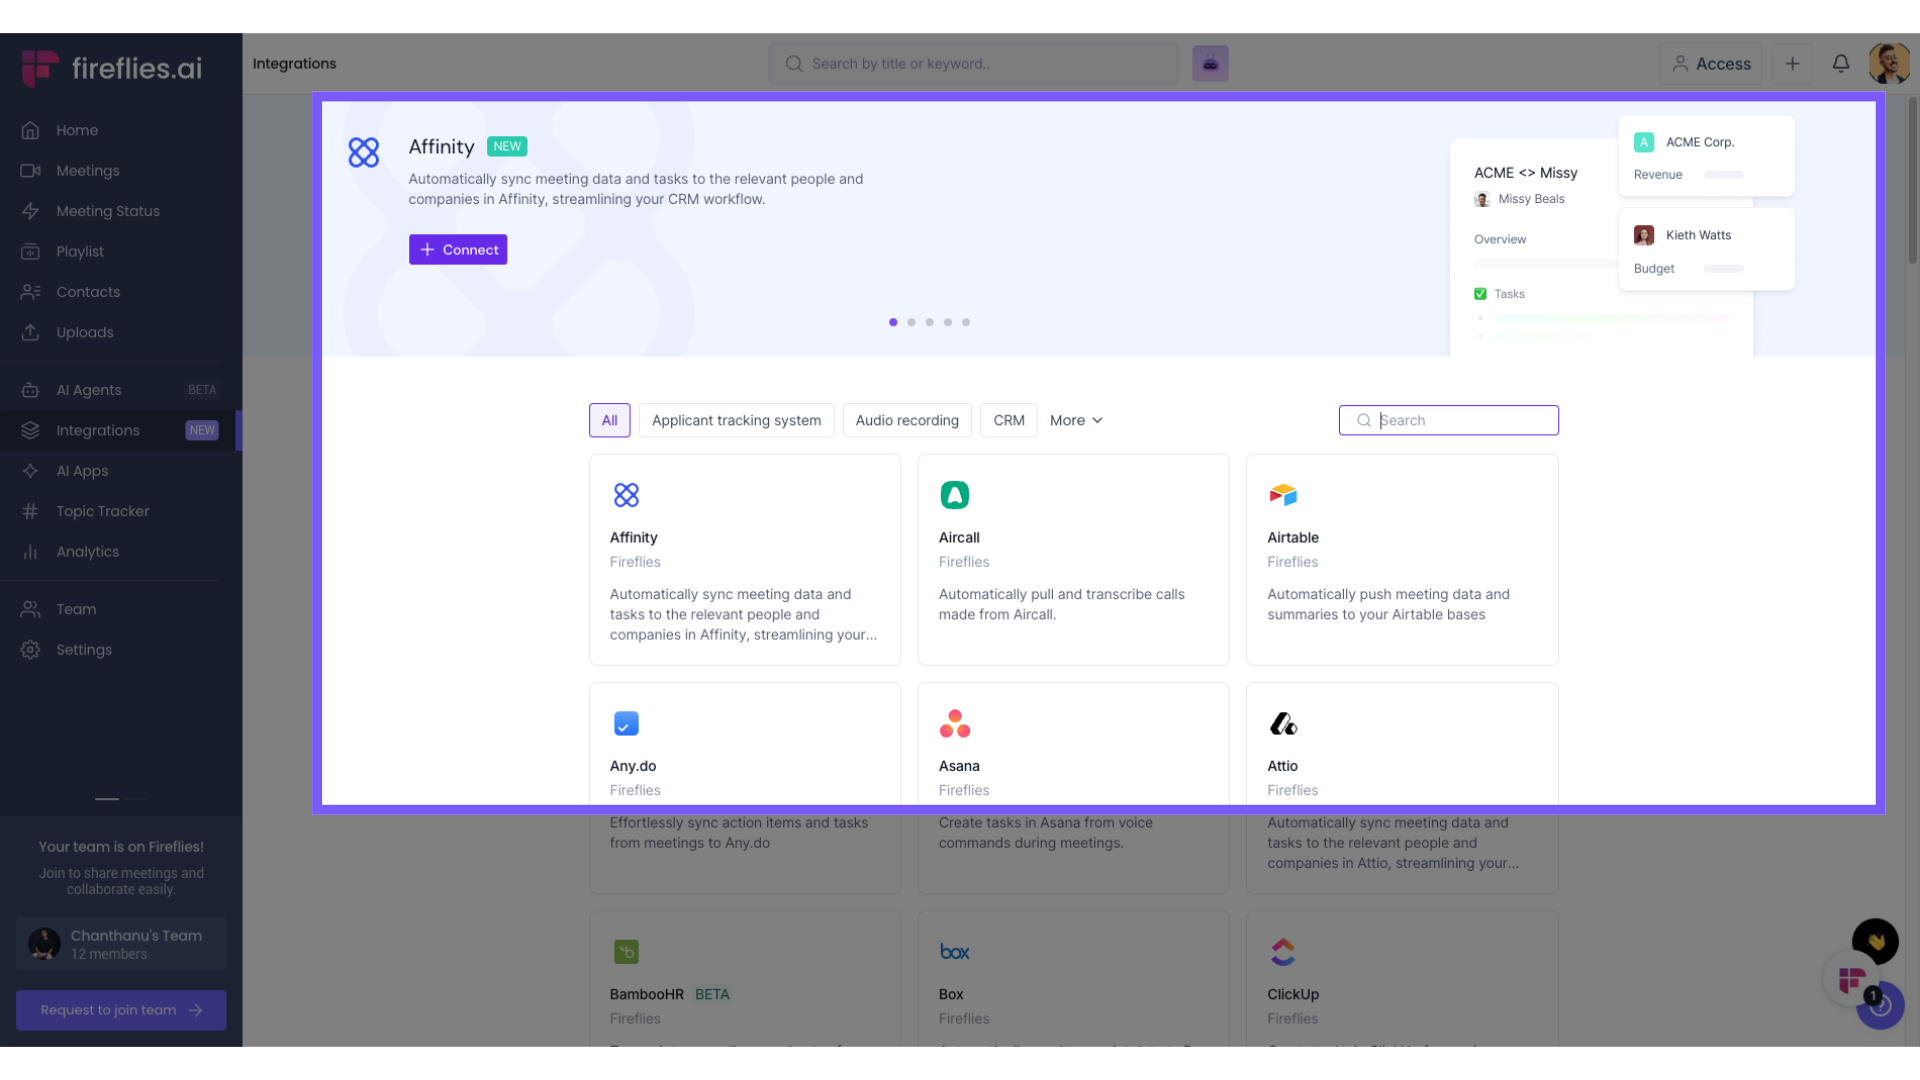This screenshot has width=1920, height=1080.
Task: Click the Fireflies bot icon beside search
Action: (x=1210, y=63)
